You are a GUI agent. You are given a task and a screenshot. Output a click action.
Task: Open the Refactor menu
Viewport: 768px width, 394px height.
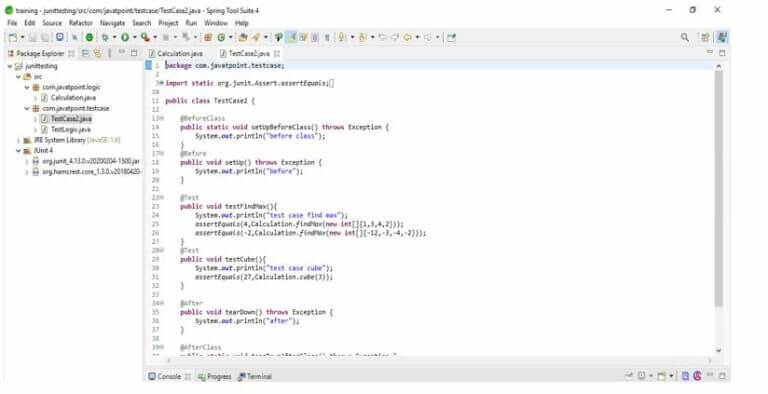point(81,23)
